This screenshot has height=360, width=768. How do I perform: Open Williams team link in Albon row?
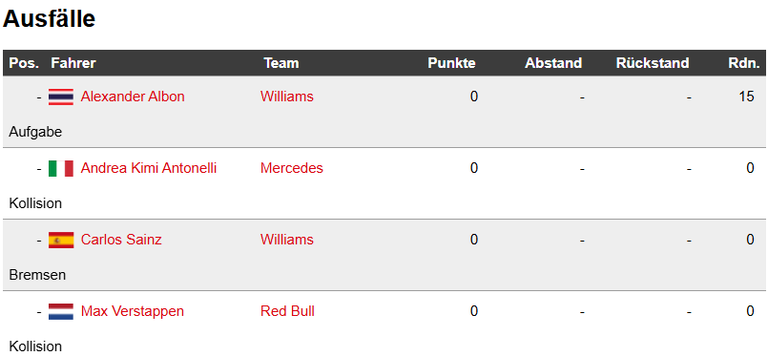coord(287,96)
